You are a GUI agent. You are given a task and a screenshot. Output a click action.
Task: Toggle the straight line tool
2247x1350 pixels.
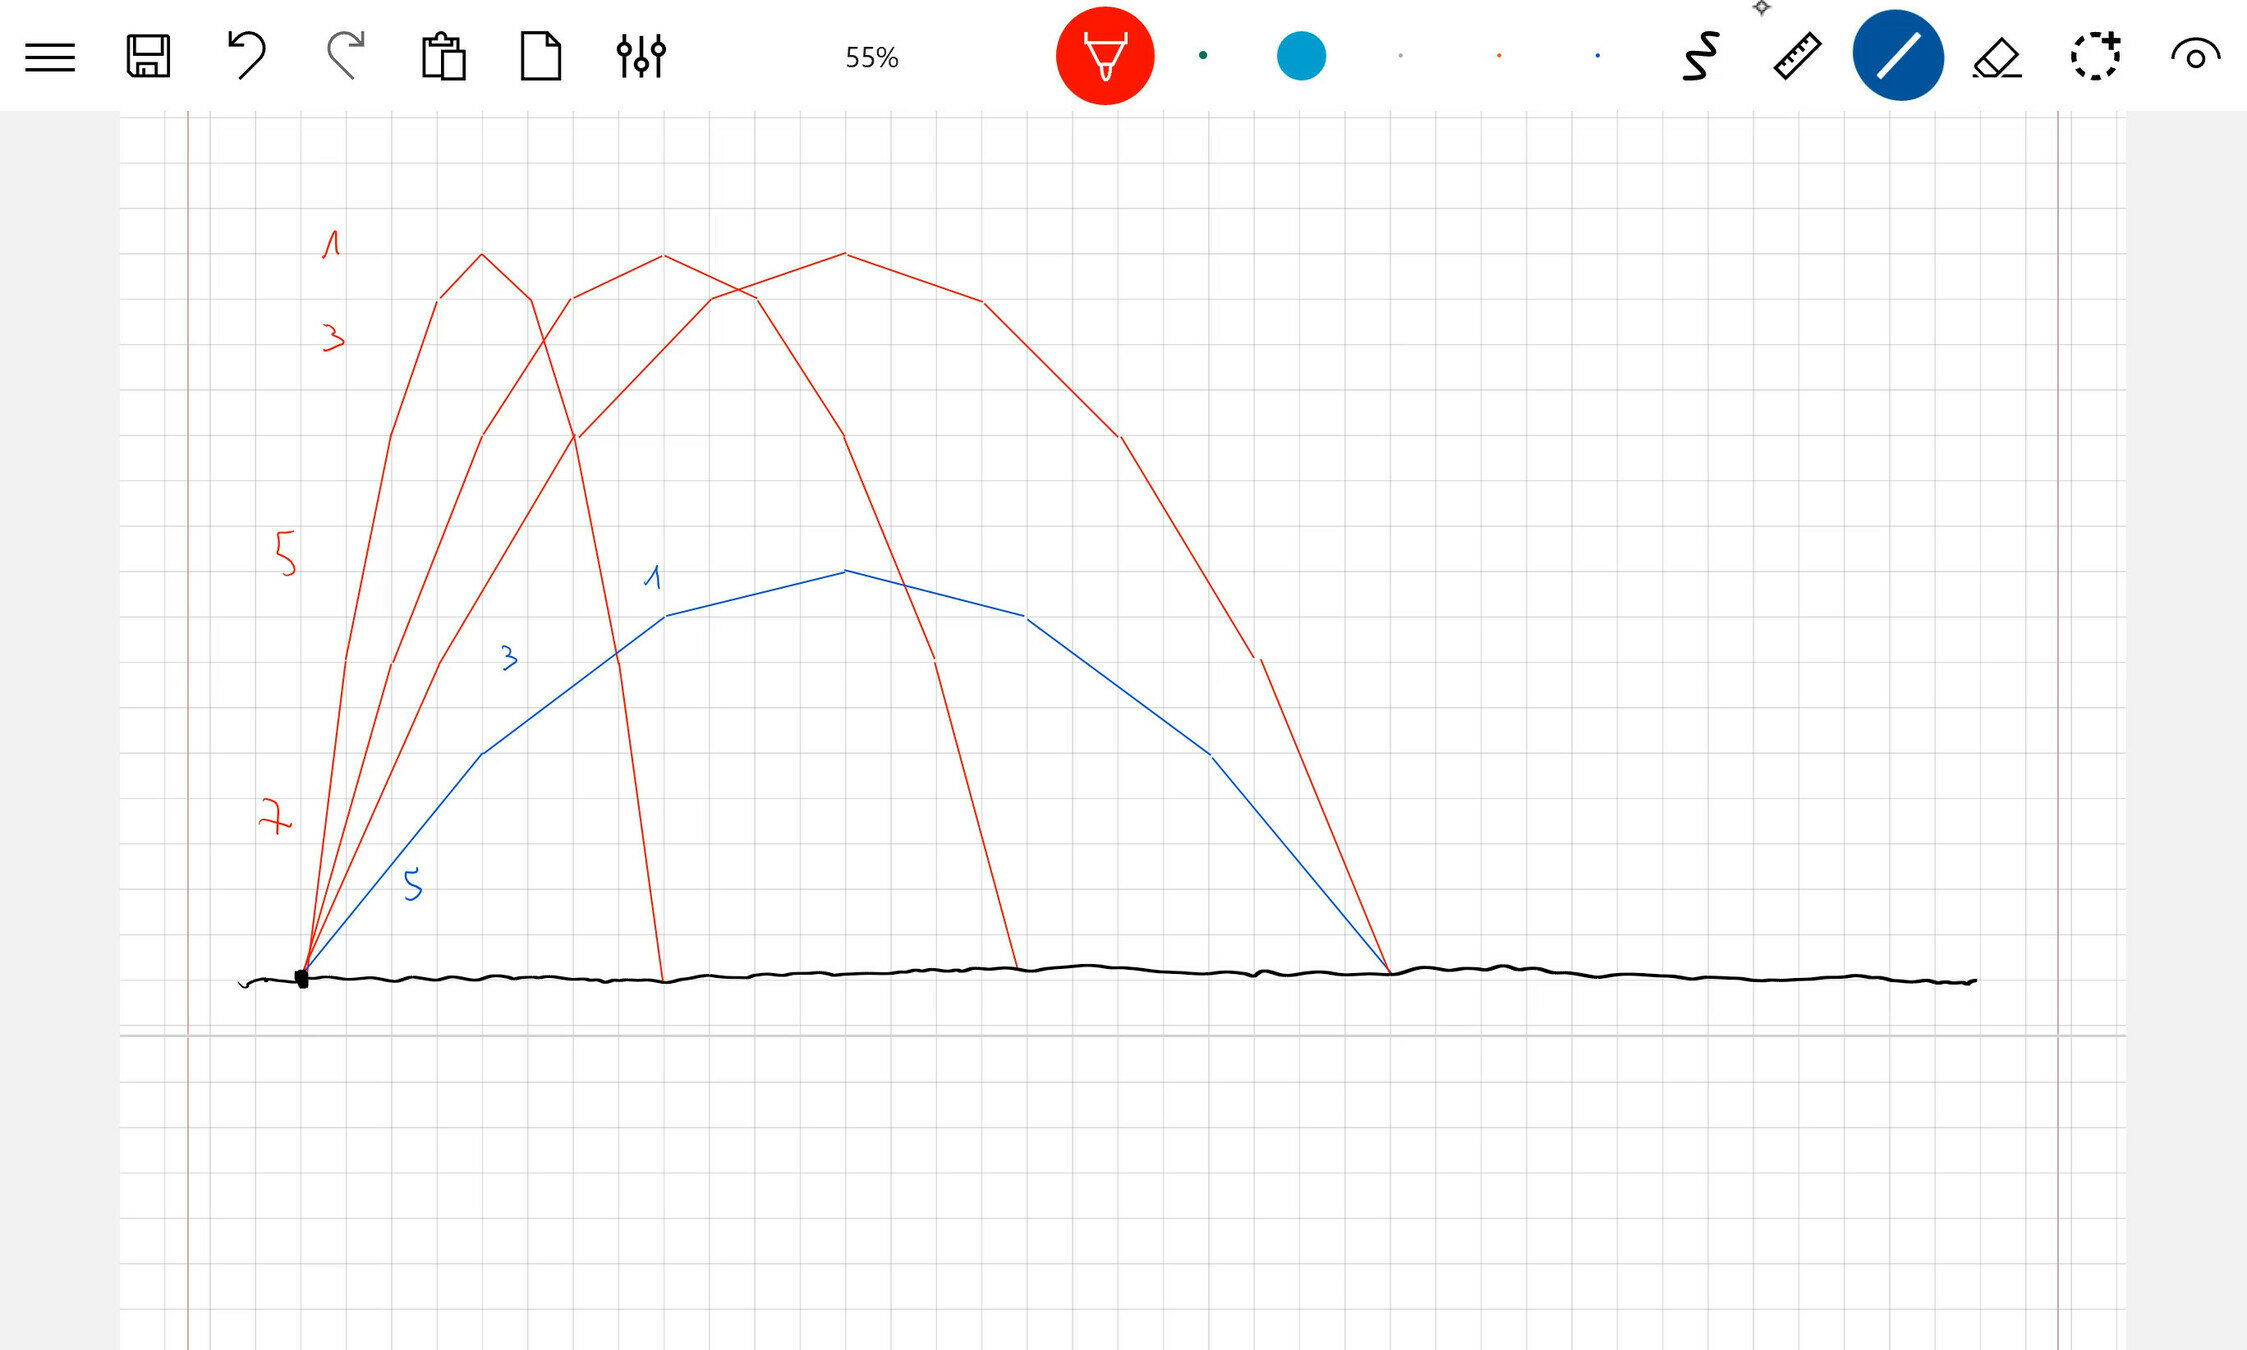[1897, 56]
